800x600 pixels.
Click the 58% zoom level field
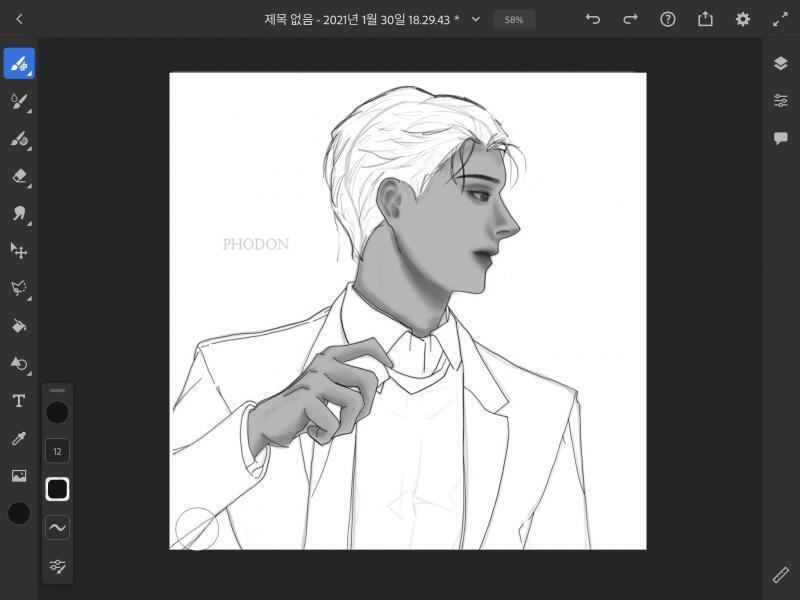tap(514, 20)
